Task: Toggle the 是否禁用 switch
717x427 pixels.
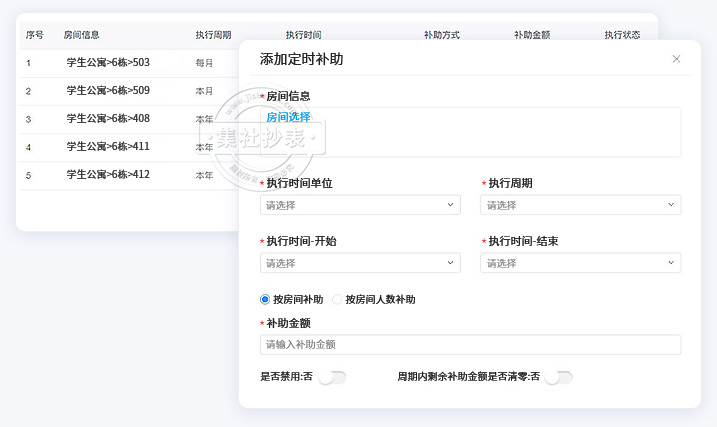Action: pyautogui.click(x=332, y=377)
